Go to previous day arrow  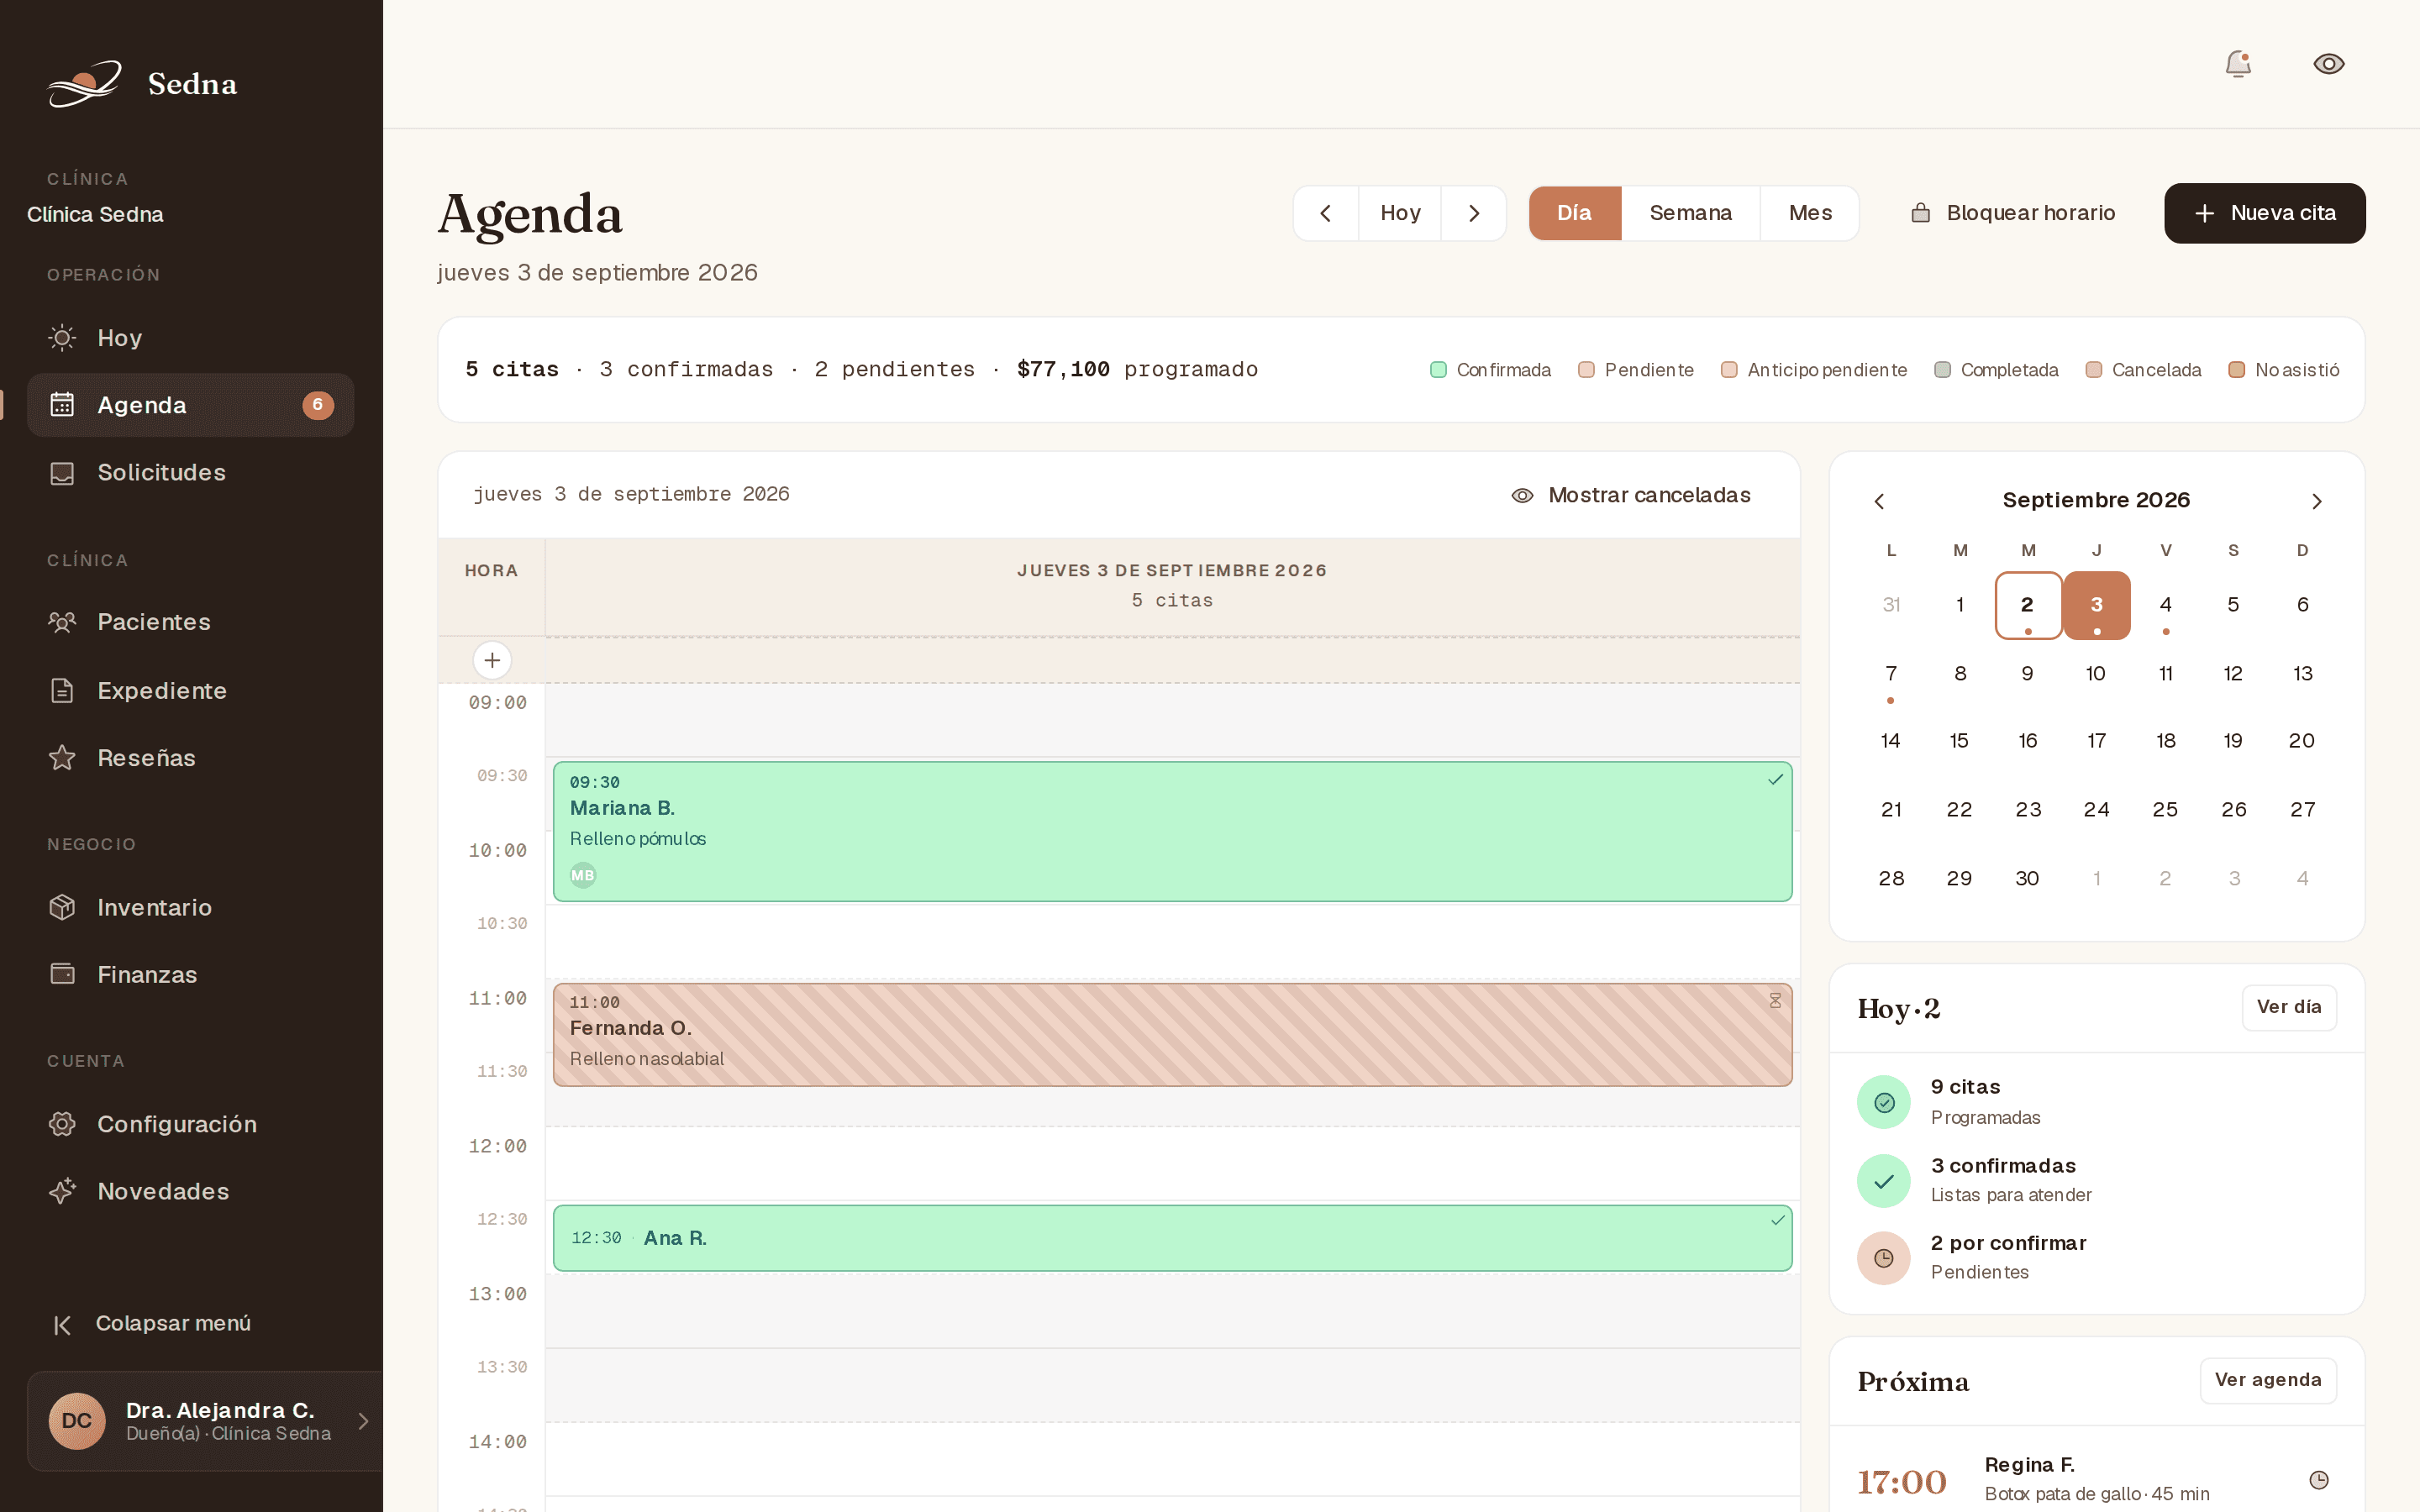1326,213
